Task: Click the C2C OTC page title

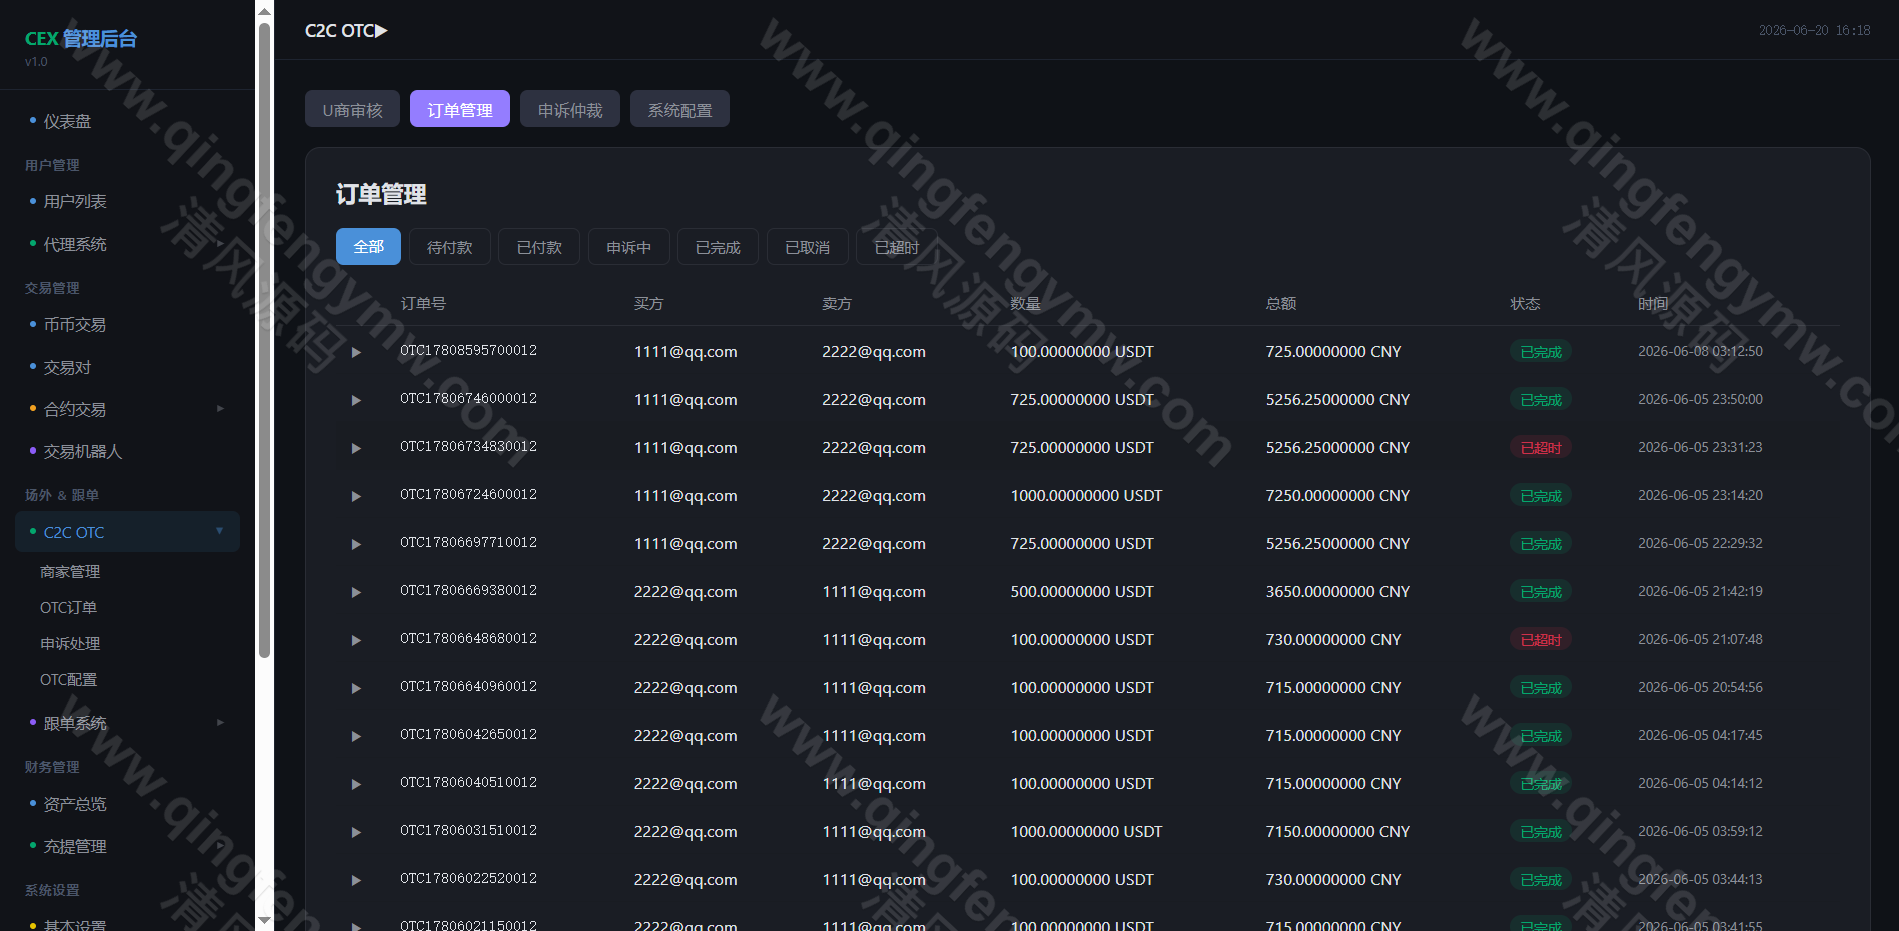Action: (x=346, y=31)
